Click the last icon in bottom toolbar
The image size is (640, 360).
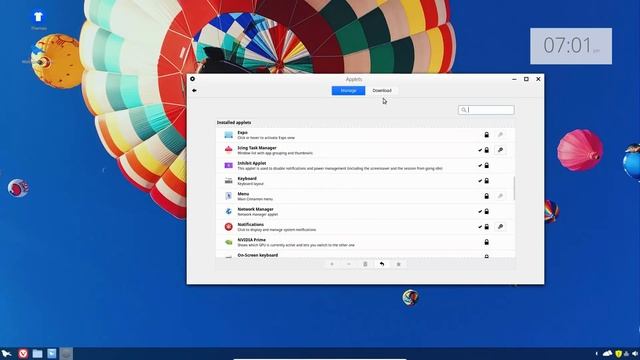point(399,264)
